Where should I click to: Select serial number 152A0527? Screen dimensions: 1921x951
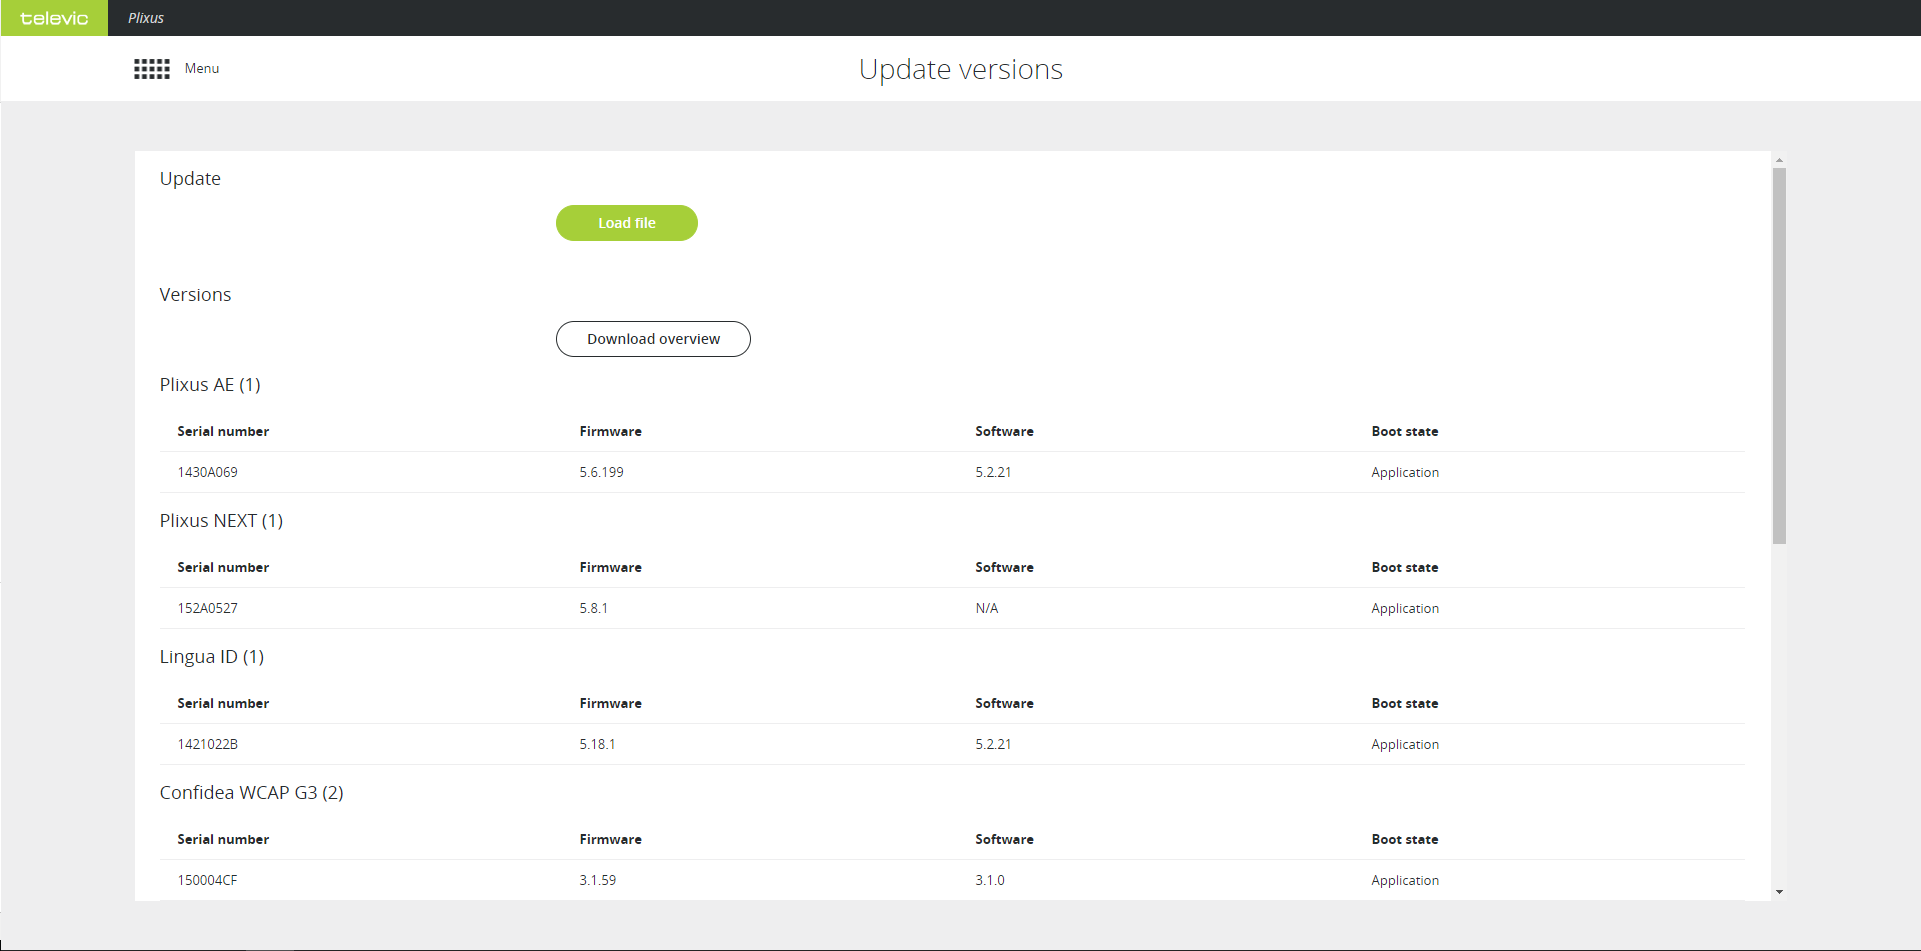point(208,608)
